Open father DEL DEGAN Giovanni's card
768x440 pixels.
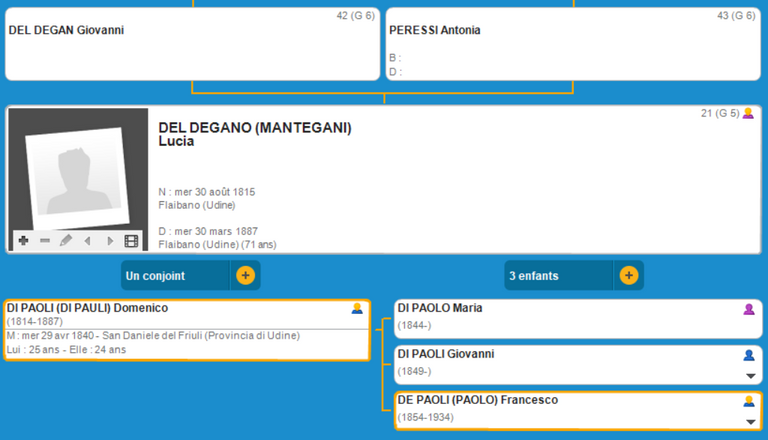(x=190, y=45)
